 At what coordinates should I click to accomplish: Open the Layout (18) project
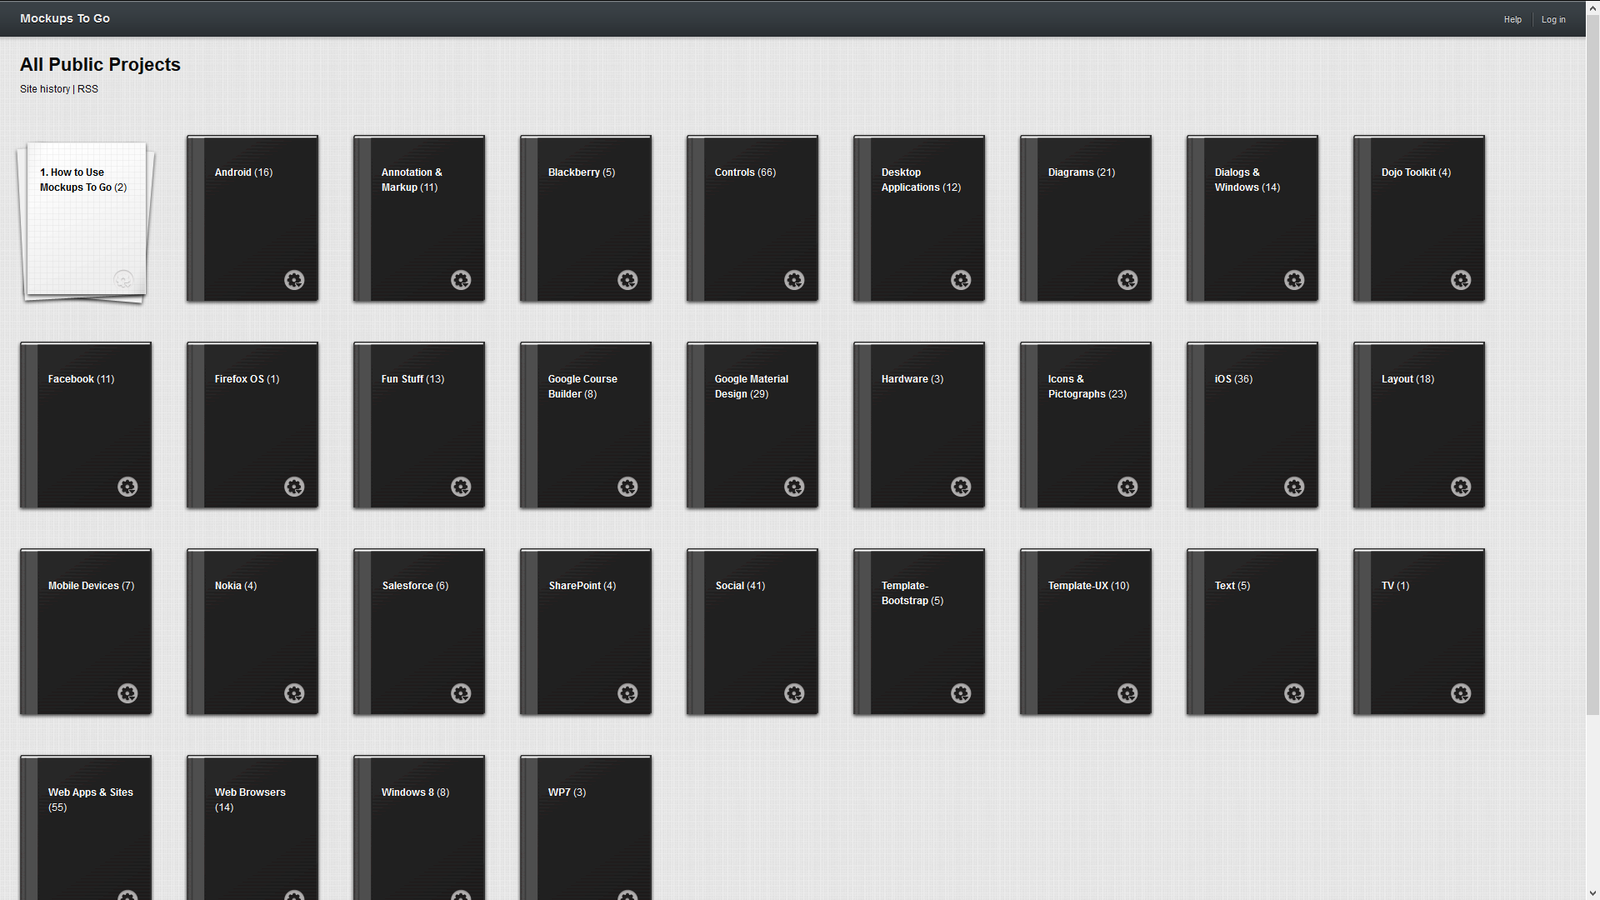1419,425
